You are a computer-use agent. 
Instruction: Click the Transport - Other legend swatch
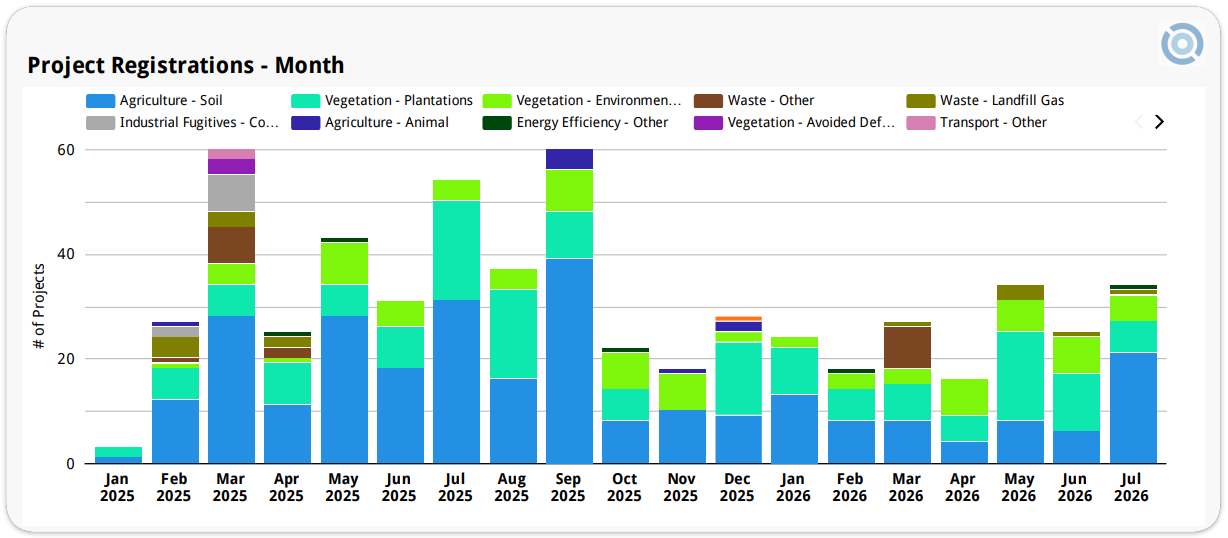(921, 123)
